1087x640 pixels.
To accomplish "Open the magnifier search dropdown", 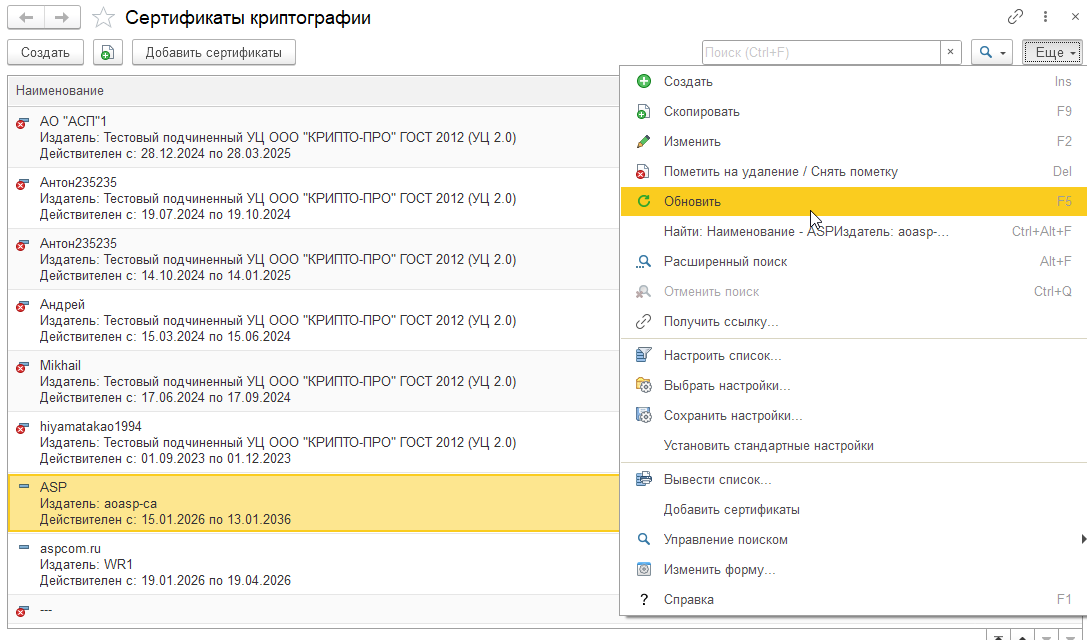I will pyautogui.click(x=991, y=52).
